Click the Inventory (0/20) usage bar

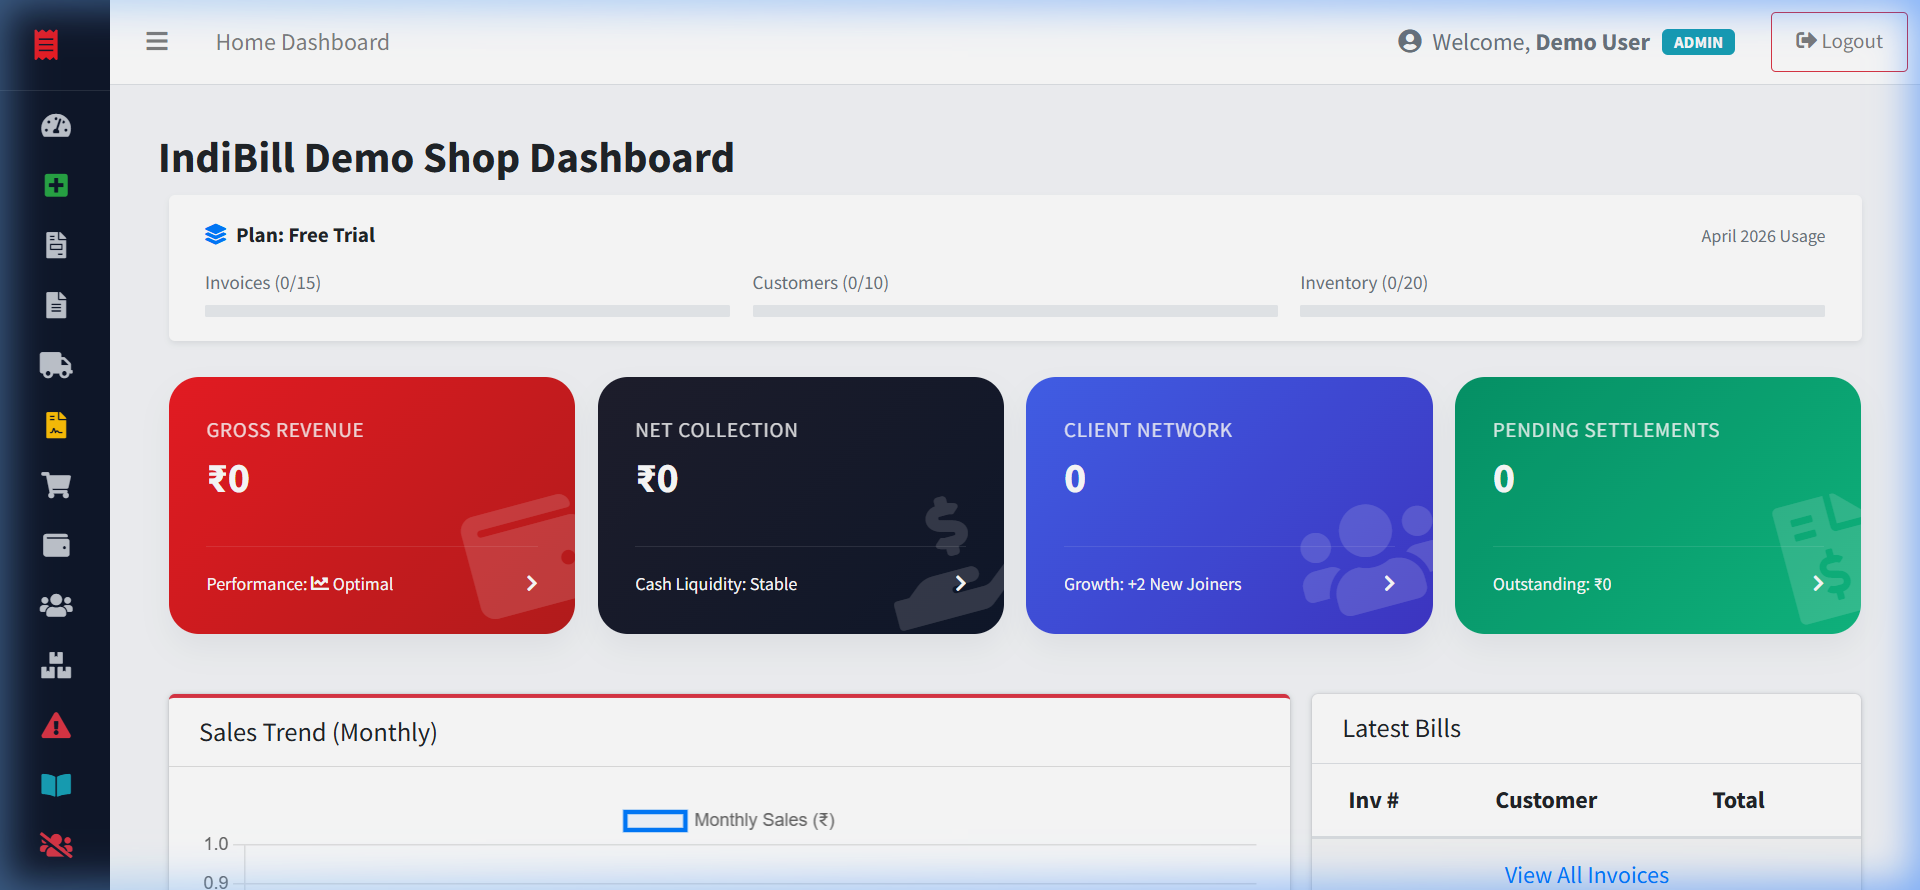(1562, 311)
